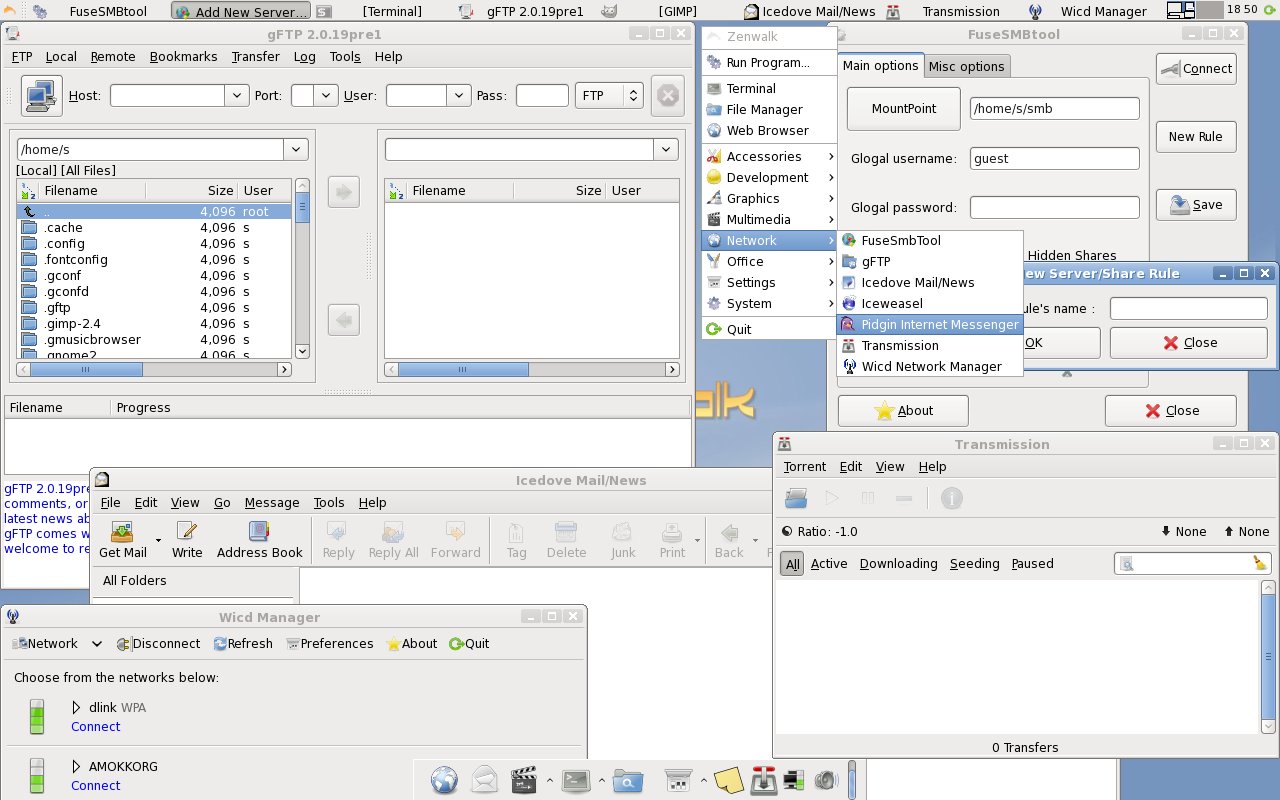
Task: Launch the terminal icon in the dock
Action: 575,780
